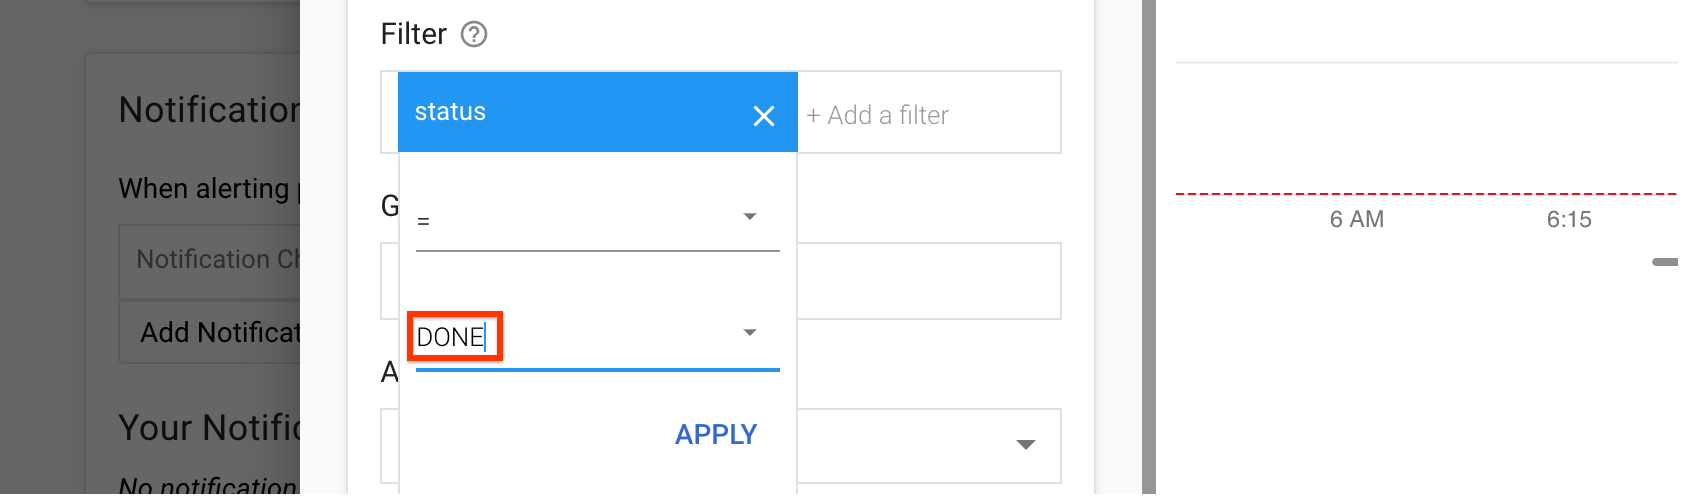Click the Notification section heading
Screen dimensions: 1681x496
pyautogui.click(x=209, y=110)
